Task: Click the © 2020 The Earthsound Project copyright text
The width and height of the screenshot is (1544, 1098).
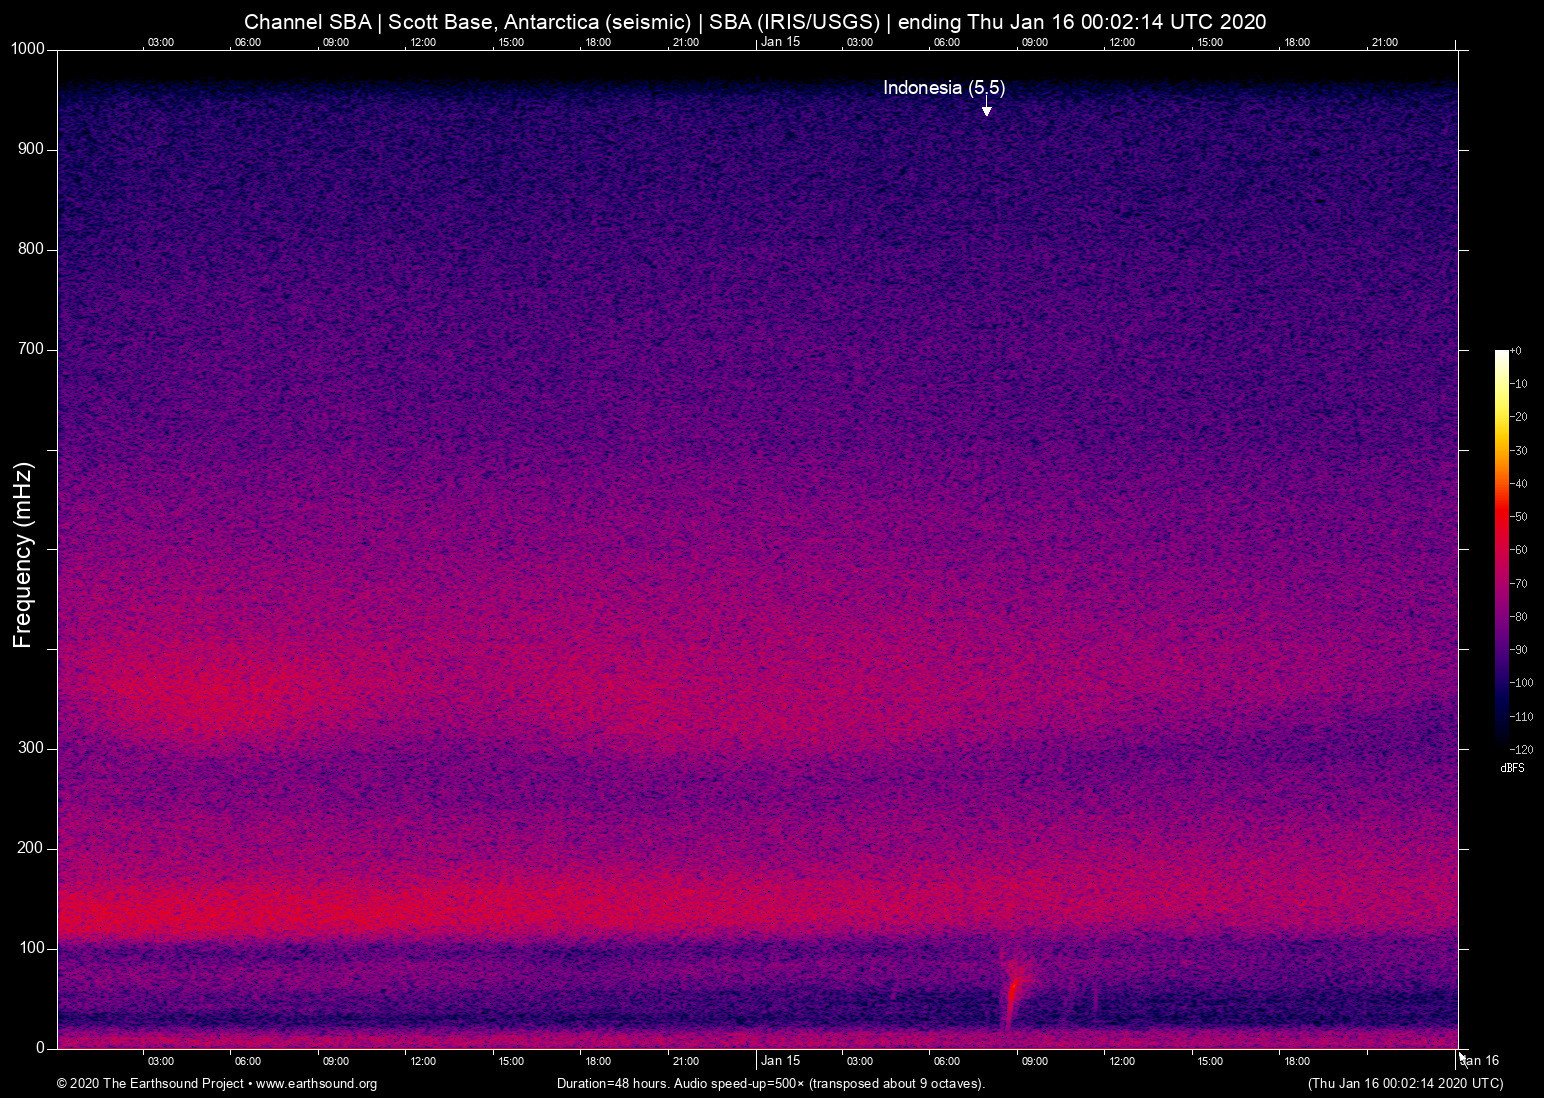Action: 151,1084
